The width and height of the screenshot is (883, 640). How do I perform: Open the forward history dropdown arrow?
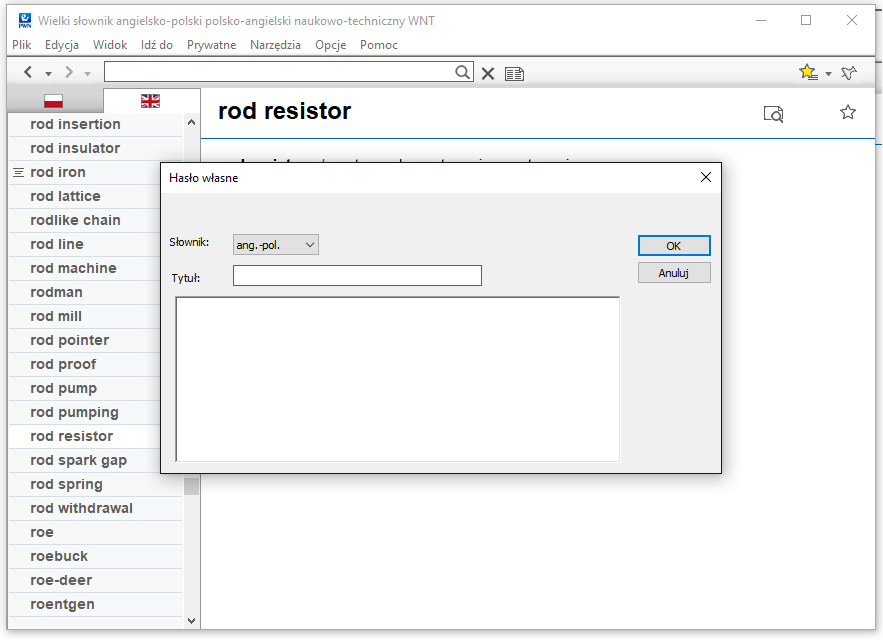click(87, 74)
